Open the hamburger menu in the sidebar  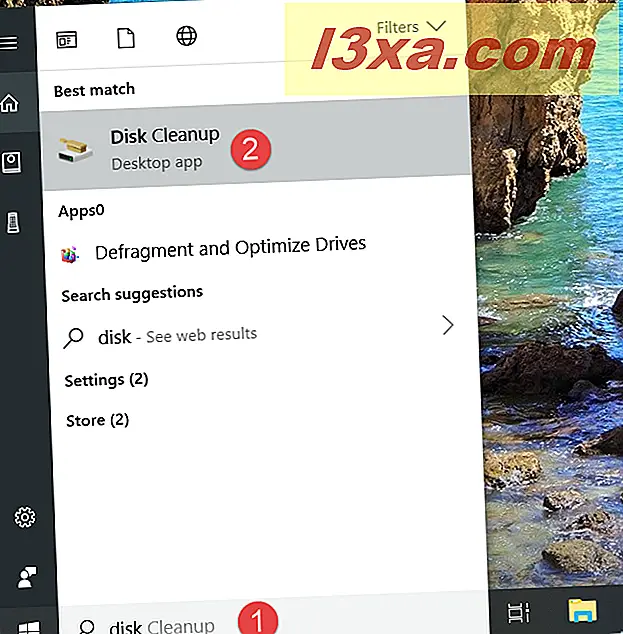point(9,42)
